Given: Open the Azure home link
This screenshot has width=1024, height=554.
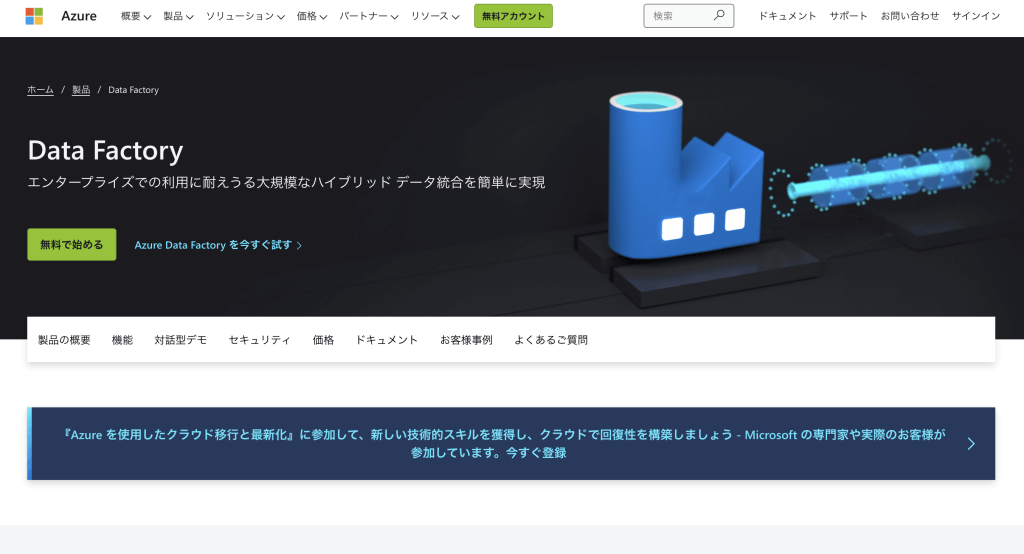Looking at the screenshot, I should tap(78, 16).
